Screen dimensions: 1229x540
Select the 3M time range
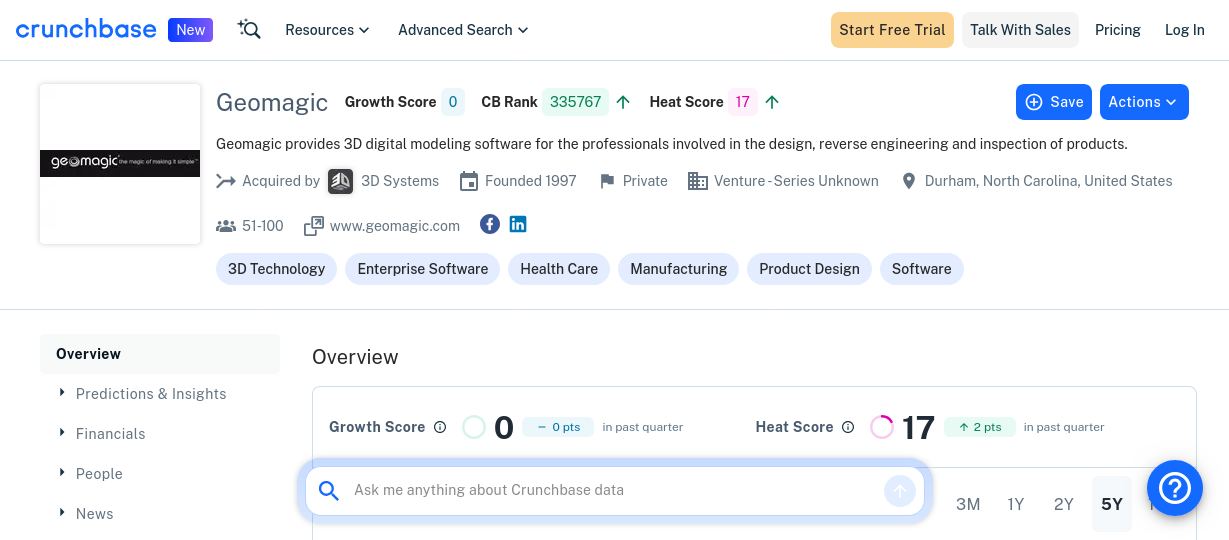(968, 504)
